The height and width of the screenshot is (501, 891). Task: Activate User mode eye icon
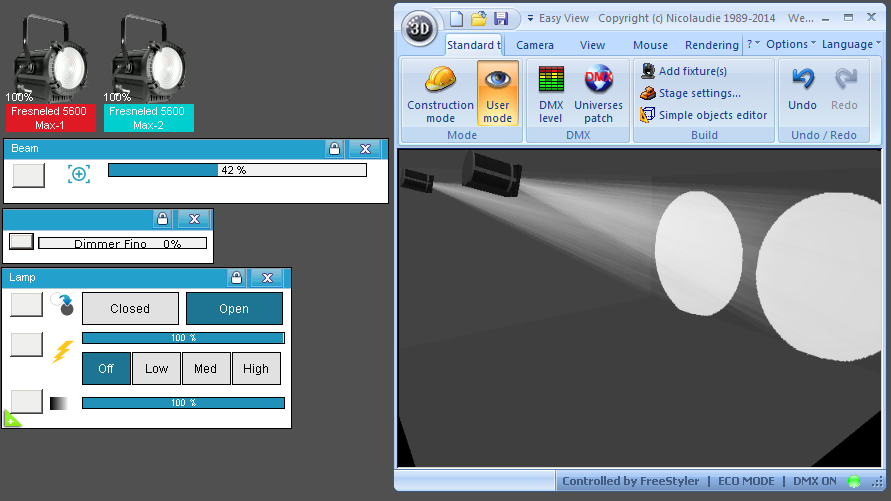(x=498, y=94)
